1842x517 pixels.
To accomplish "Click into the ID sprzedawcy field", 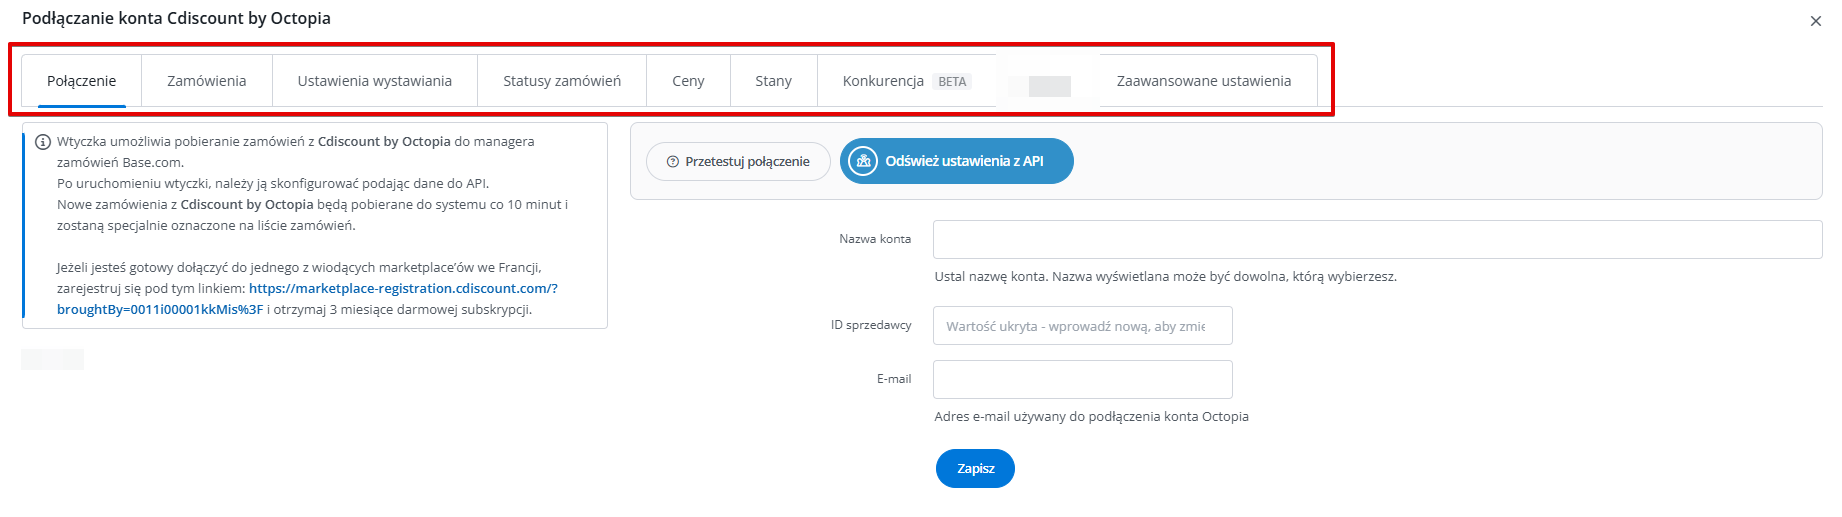I will tap(1082, 326).
